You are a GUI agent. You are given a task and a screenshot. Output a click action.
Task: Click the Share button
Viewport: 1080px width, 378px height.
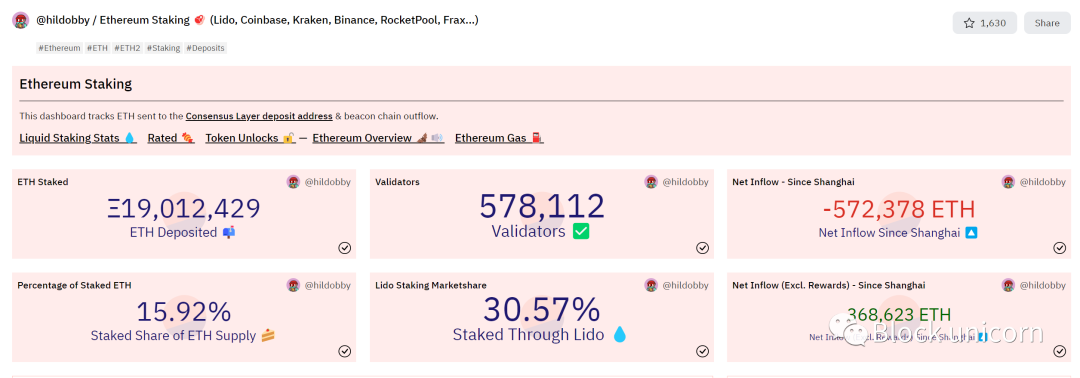pyautogui.click(x=1046, y=23)
